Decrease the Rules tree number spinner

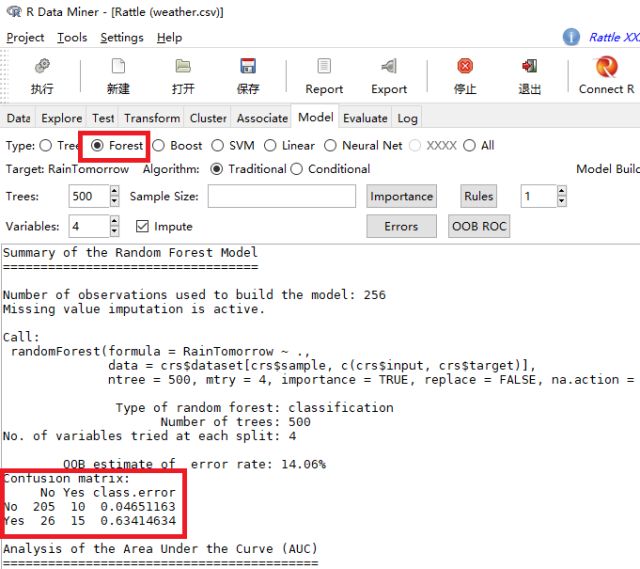coord(562,201)
